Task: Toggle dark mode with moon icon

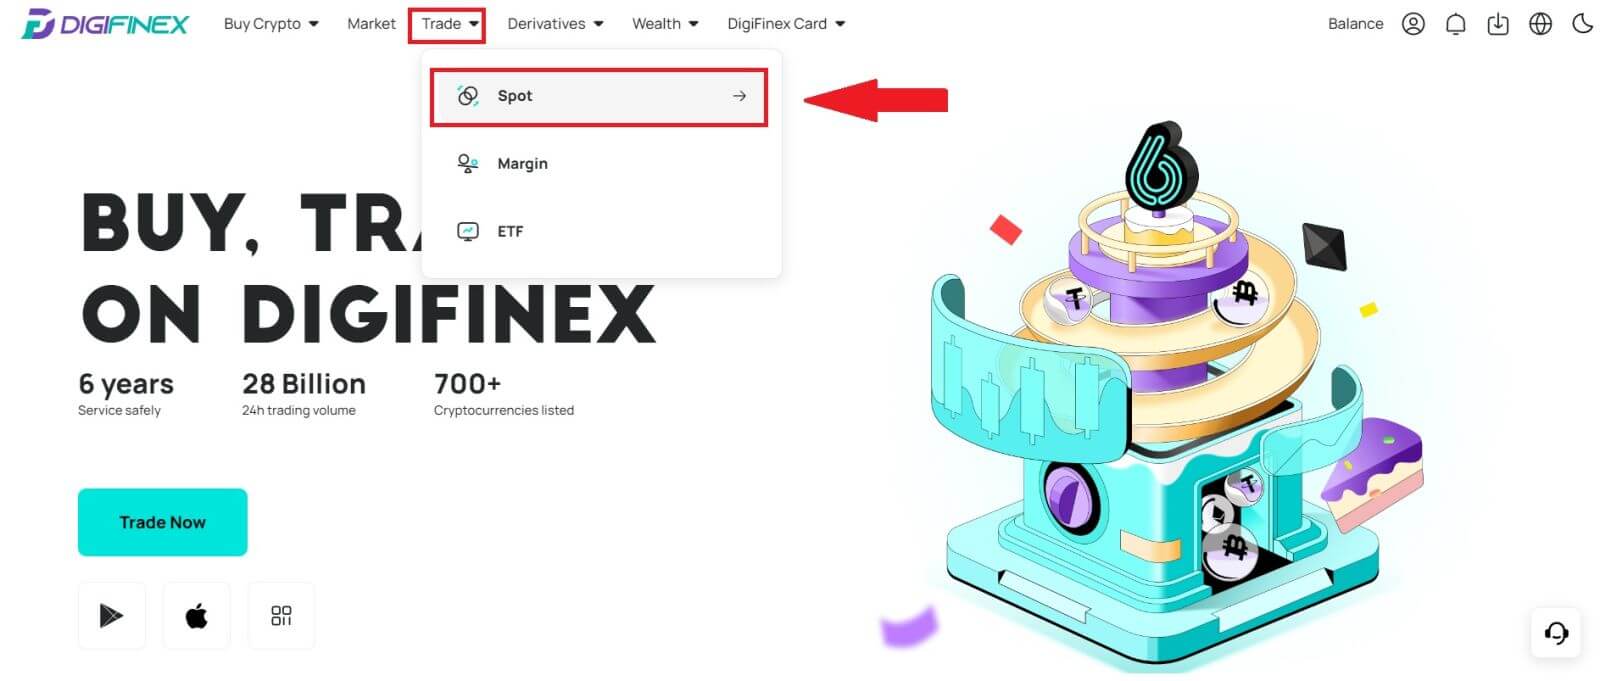Action: (1582, 23)
